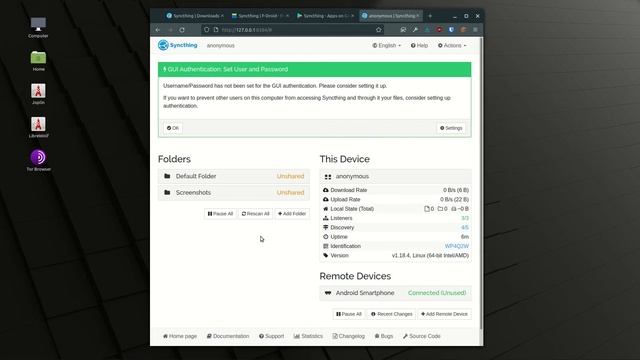Click the Version tag icon
The height and width of the screenshot is (360, 640).
coord(326,256)
